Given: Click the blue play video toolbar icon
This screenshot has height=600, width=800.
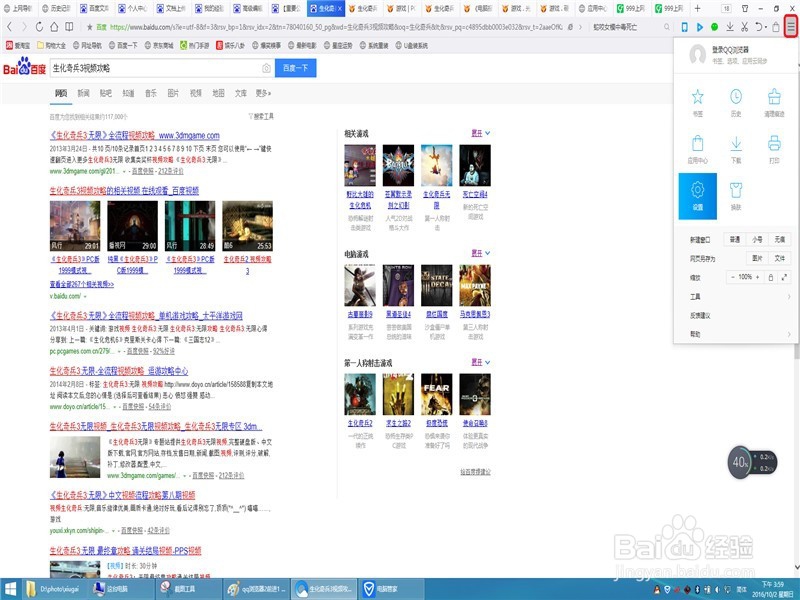Looking at the screenshot, I should (699, 27).
